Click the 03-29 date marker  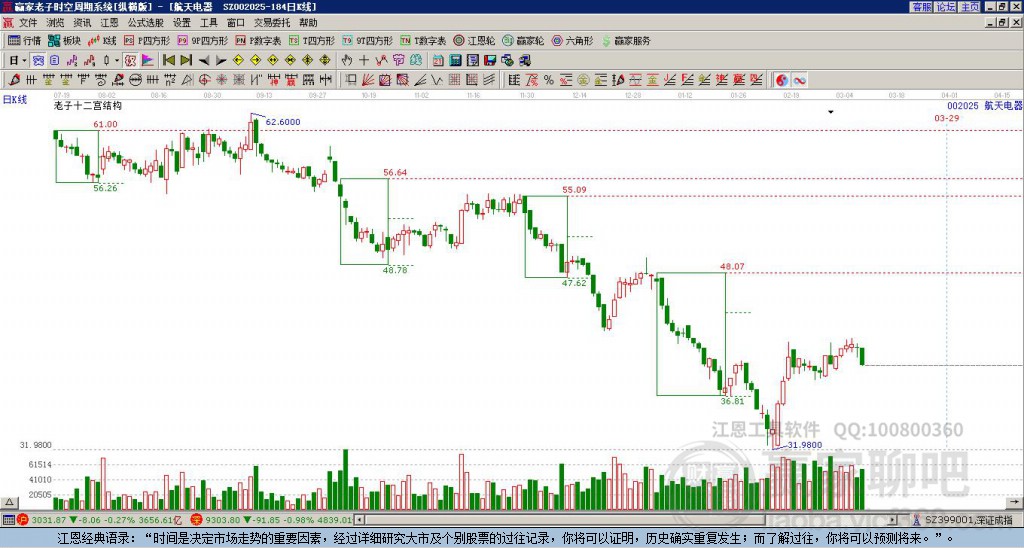tap(947, 118)
